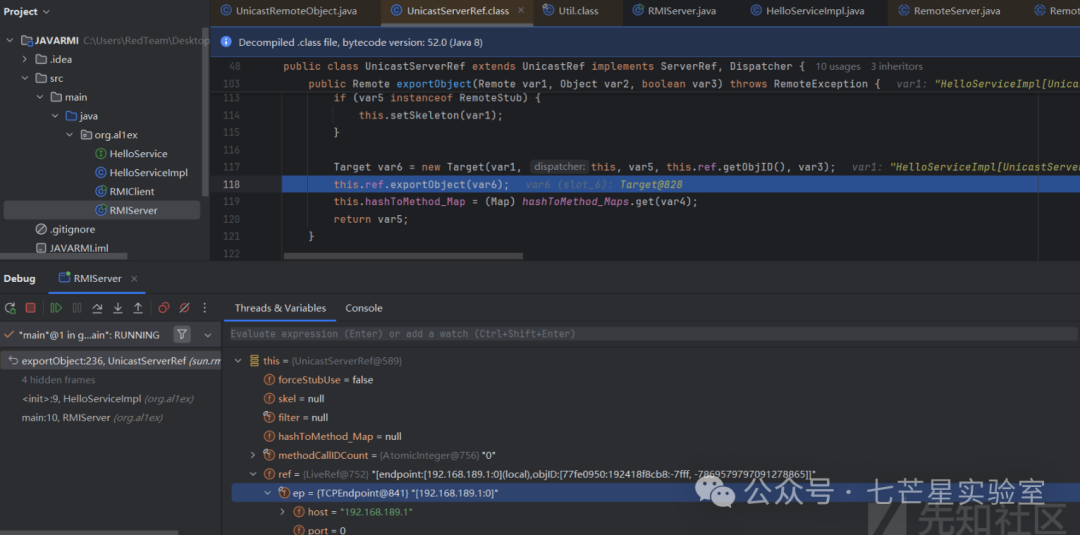1080x535 pixels.
Task: Click the .gitignore file icon
Action: pos(41,229)
